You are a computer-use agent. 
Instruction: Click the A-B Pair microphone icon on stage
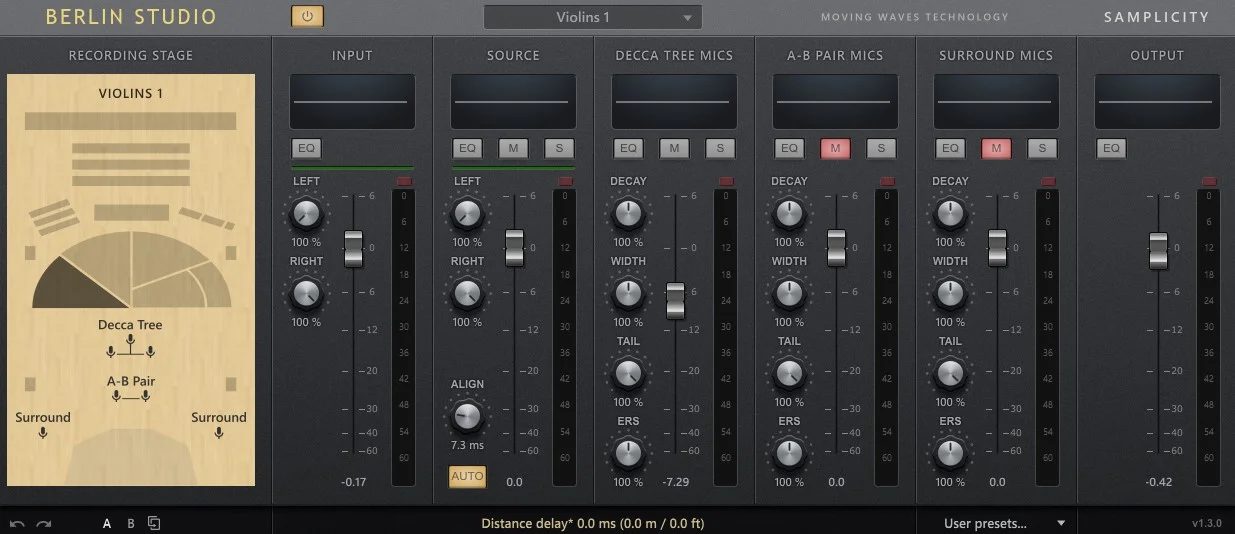[x=130, y=396]
